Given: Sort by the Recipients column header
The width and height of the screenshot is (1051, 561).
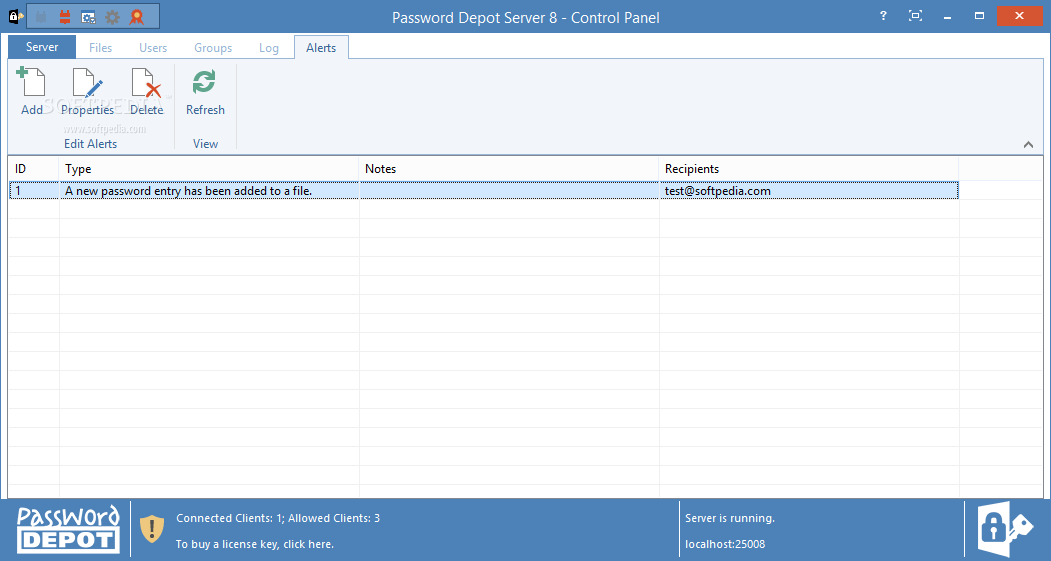Looking at the screenshot, I should pos(809,169).
